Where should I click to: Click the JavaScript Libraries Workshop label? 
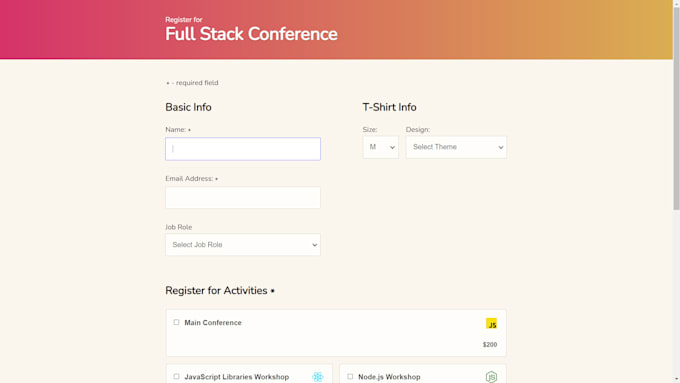(237, 377)
